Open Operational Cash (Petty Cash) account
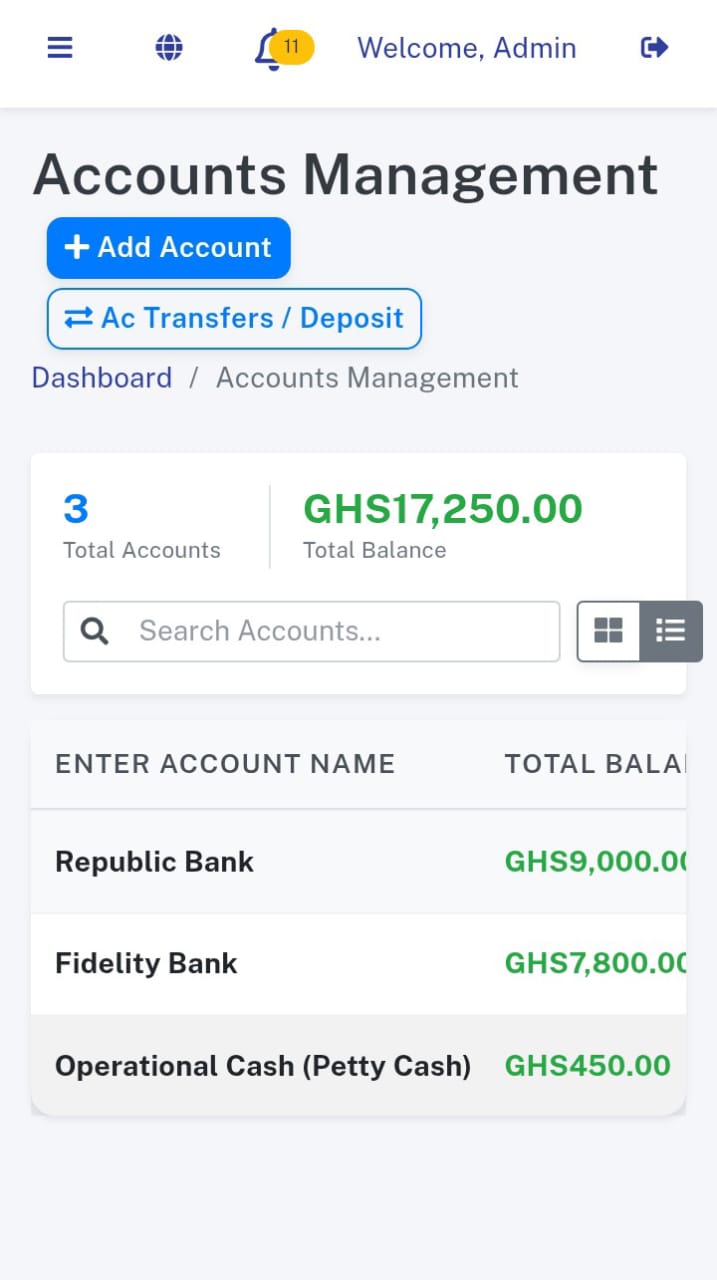 (x=263, y=1065)
